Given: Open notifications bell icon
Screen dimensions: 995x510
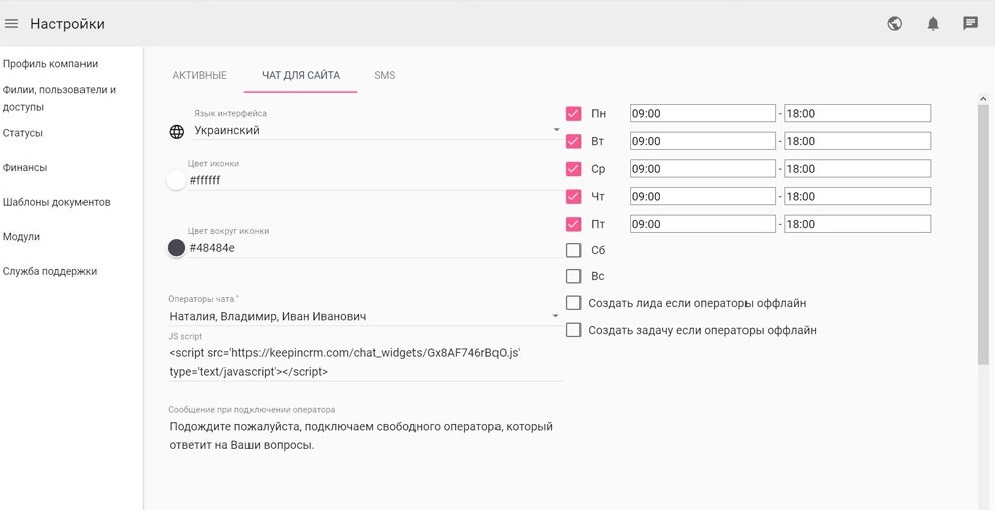Looking at the screenshot, I should click(x=933, y=24).
